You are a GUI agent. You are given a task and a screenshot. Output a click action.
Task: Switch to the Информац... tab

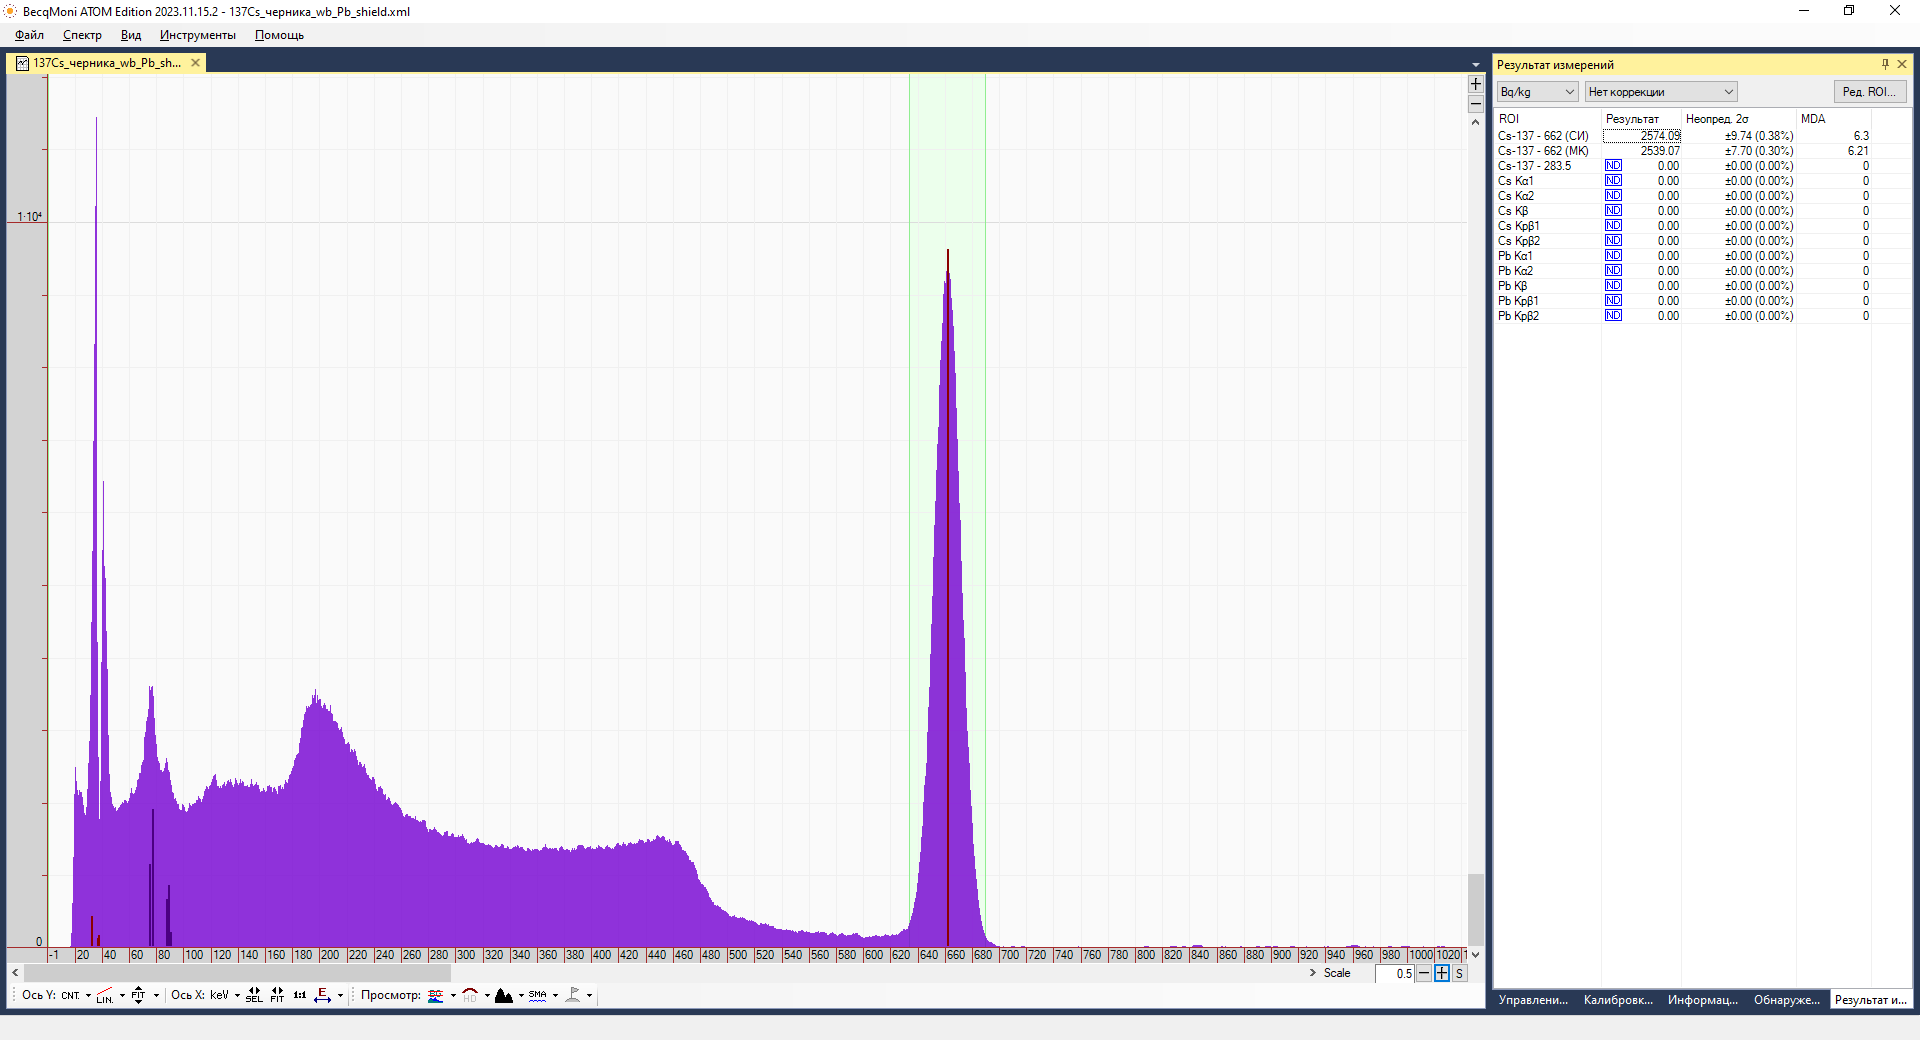(x=1703, y=1000)
